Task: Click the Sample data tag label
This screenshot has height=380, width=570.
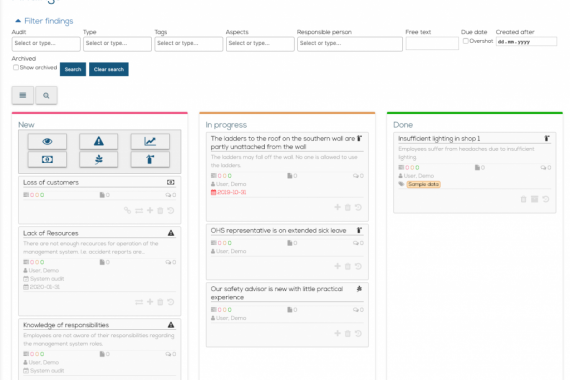Action: 424,184
